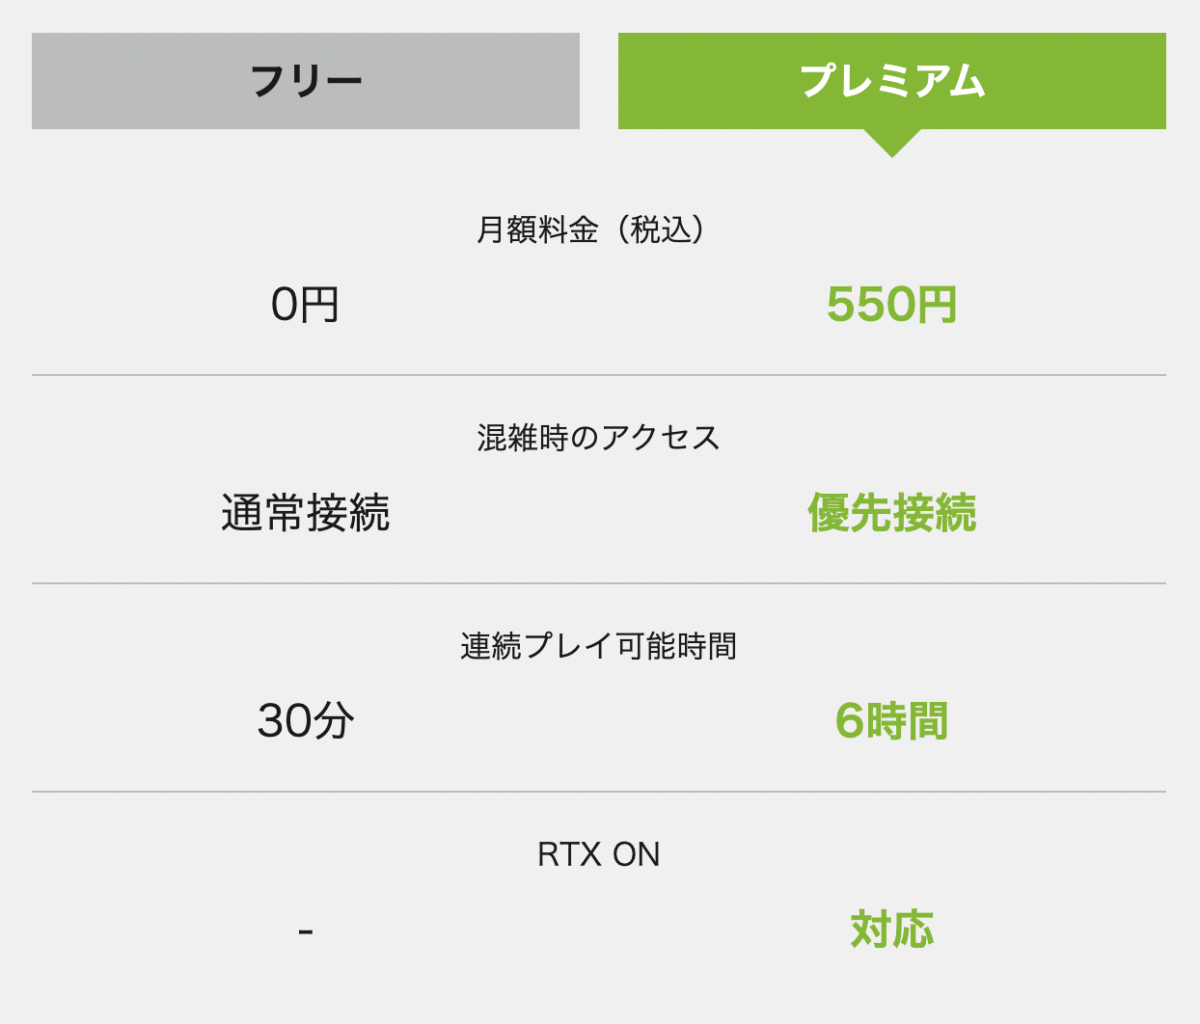Click the dash under free RTX ON
The height and width of the screenshot is (1024, 1200).
[x=305, y=932]
